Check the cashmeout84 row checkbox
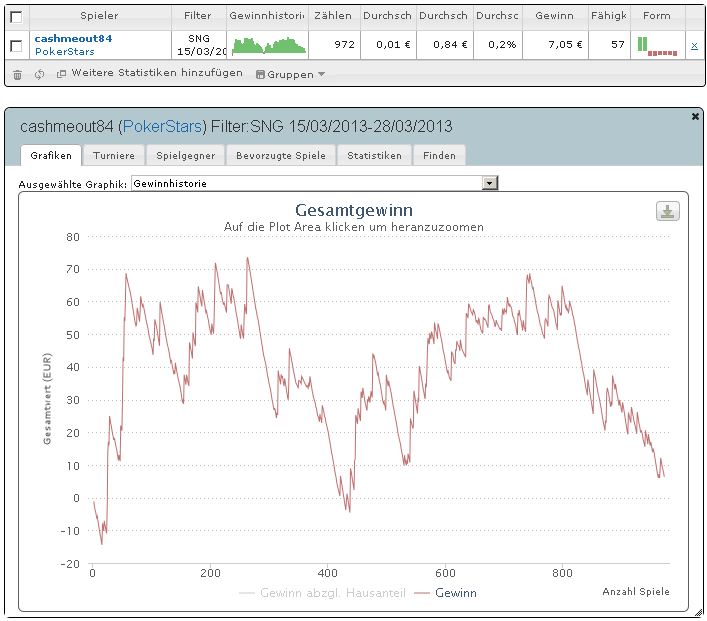 (x=16, y=46)
